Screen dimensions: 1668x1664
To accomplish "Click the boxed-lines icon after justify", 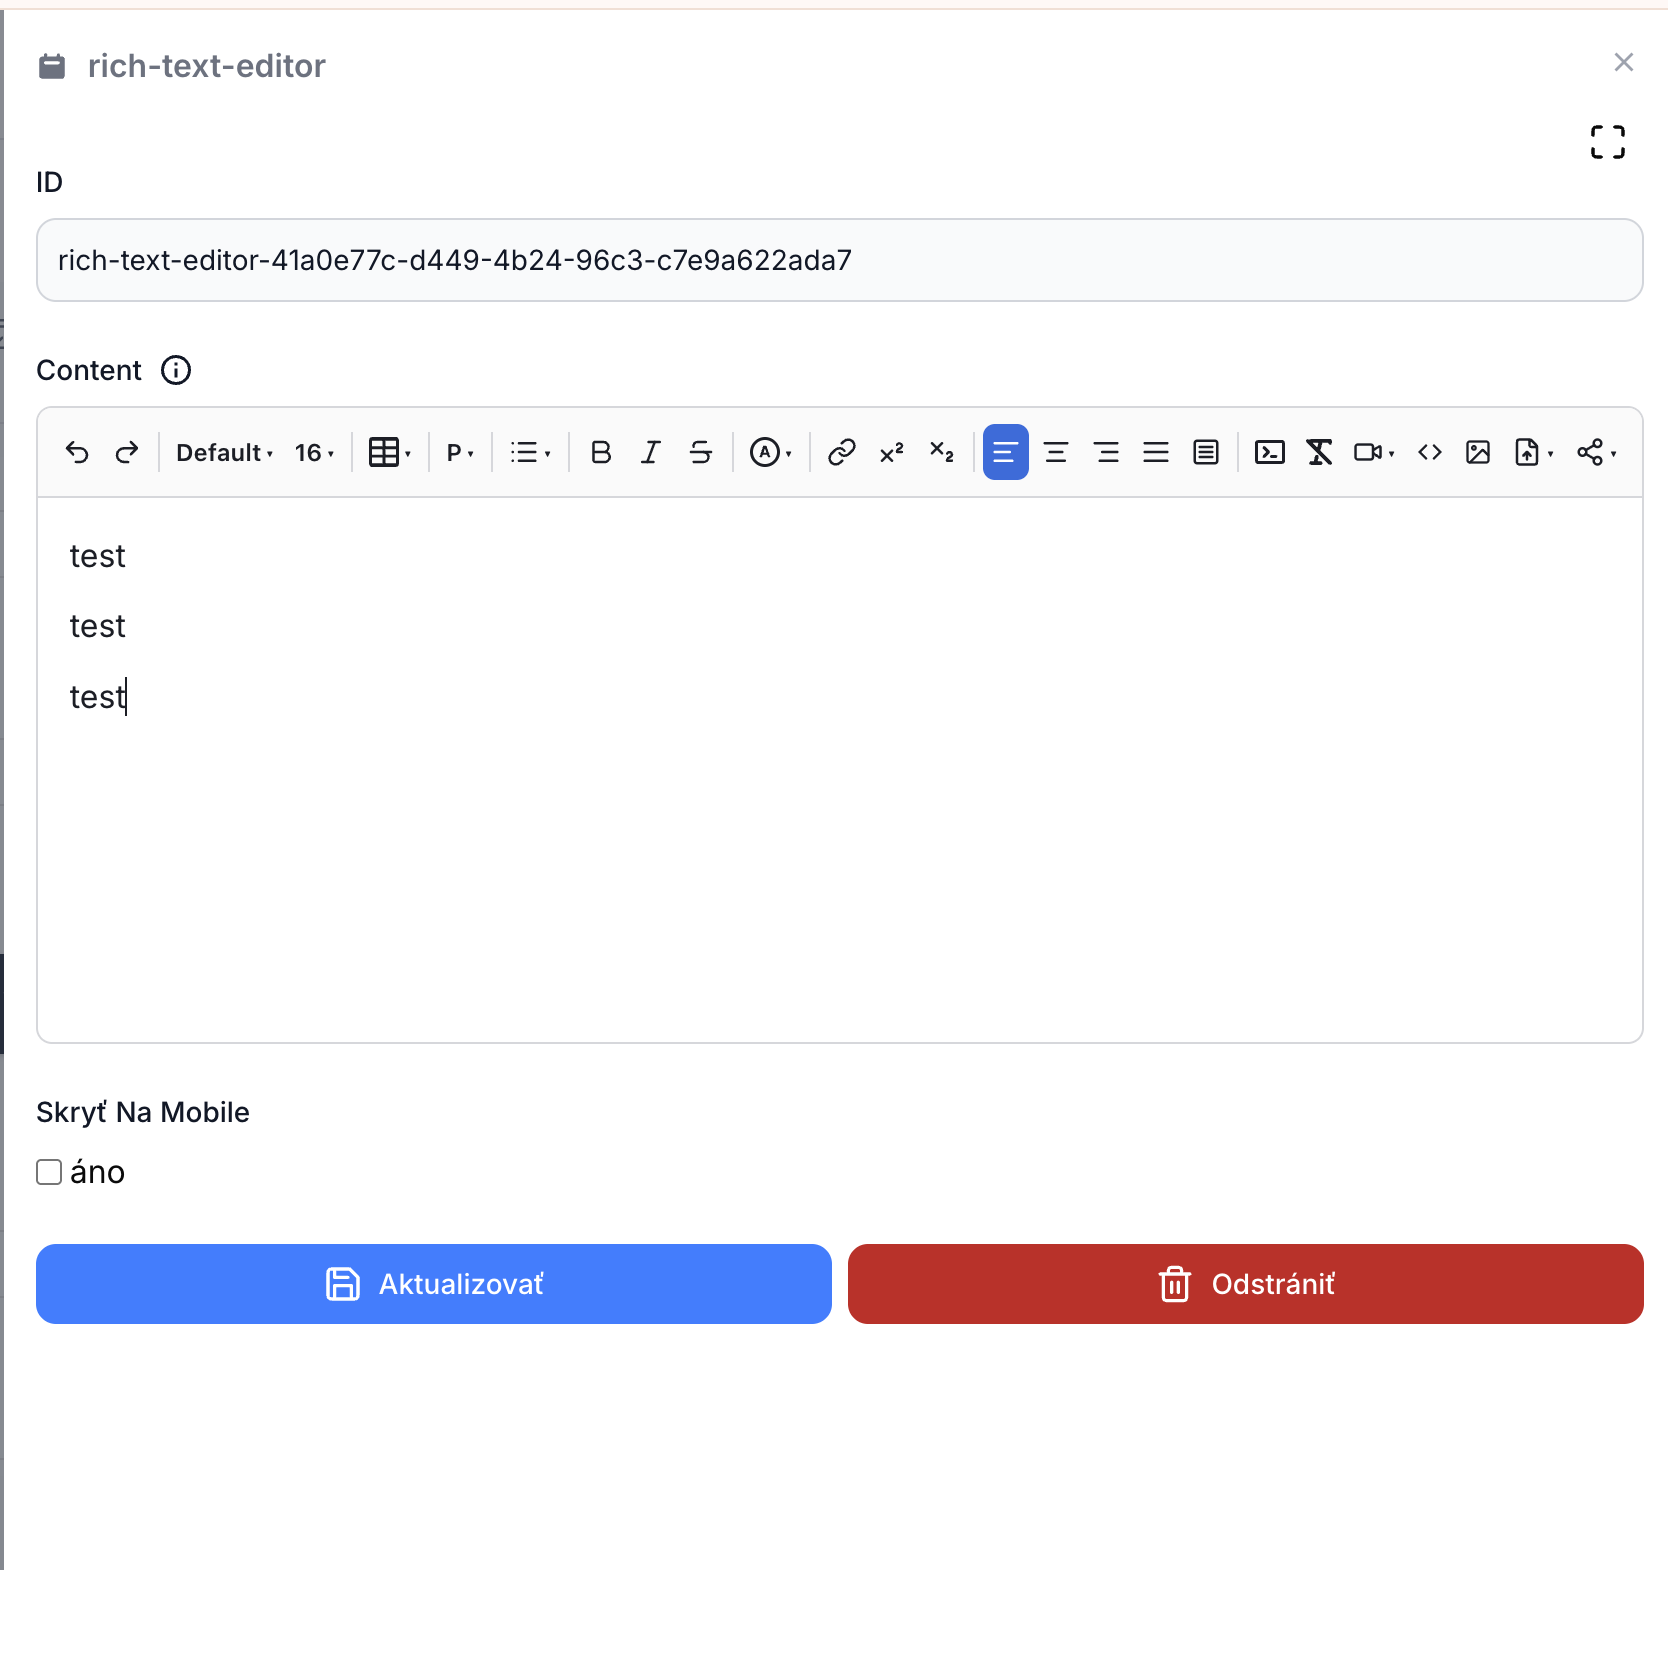I will coord(1206,453).
